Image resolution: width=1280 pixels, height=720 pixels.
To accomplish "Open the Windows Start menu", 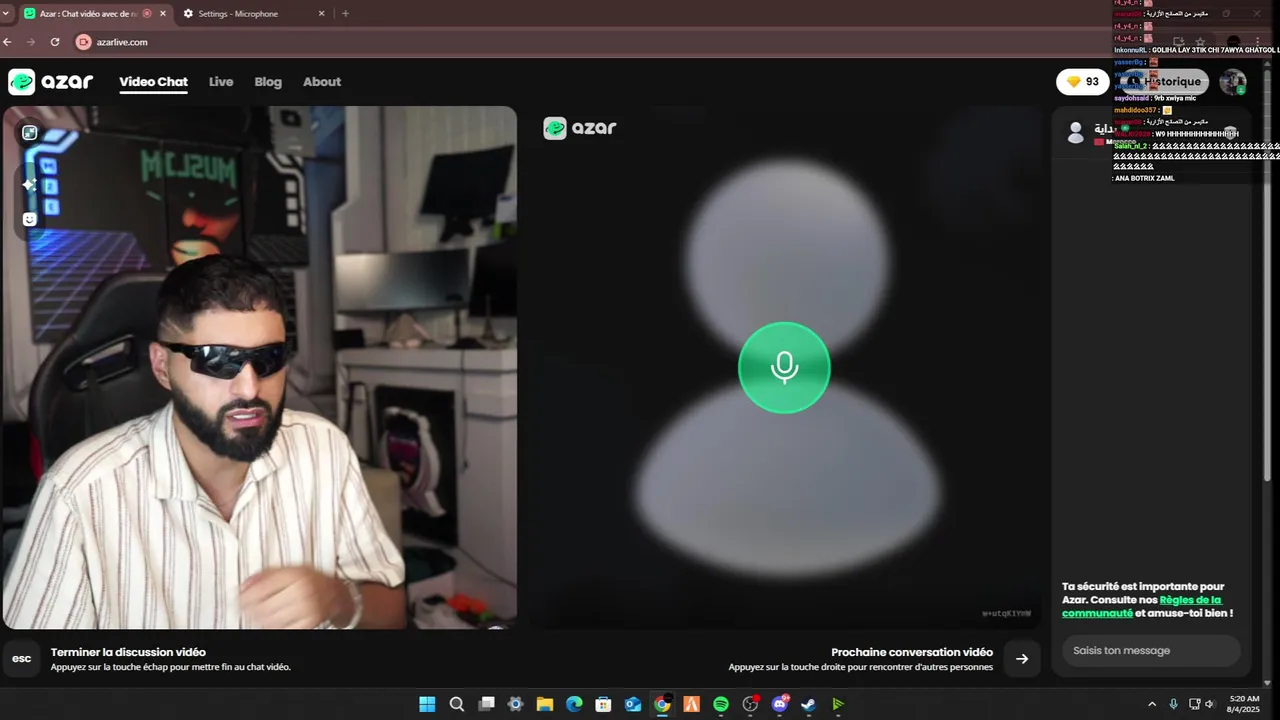I will coord(427,704).
